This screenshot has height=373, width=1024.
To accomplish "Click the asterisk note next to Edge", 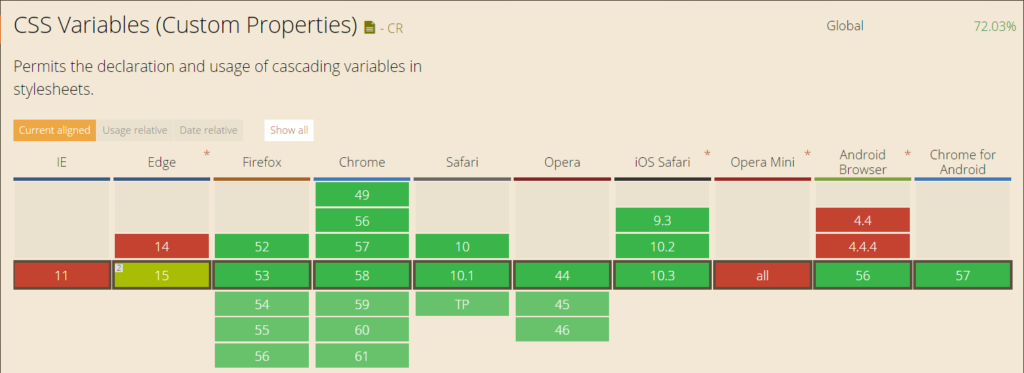I will pos(207,155).
